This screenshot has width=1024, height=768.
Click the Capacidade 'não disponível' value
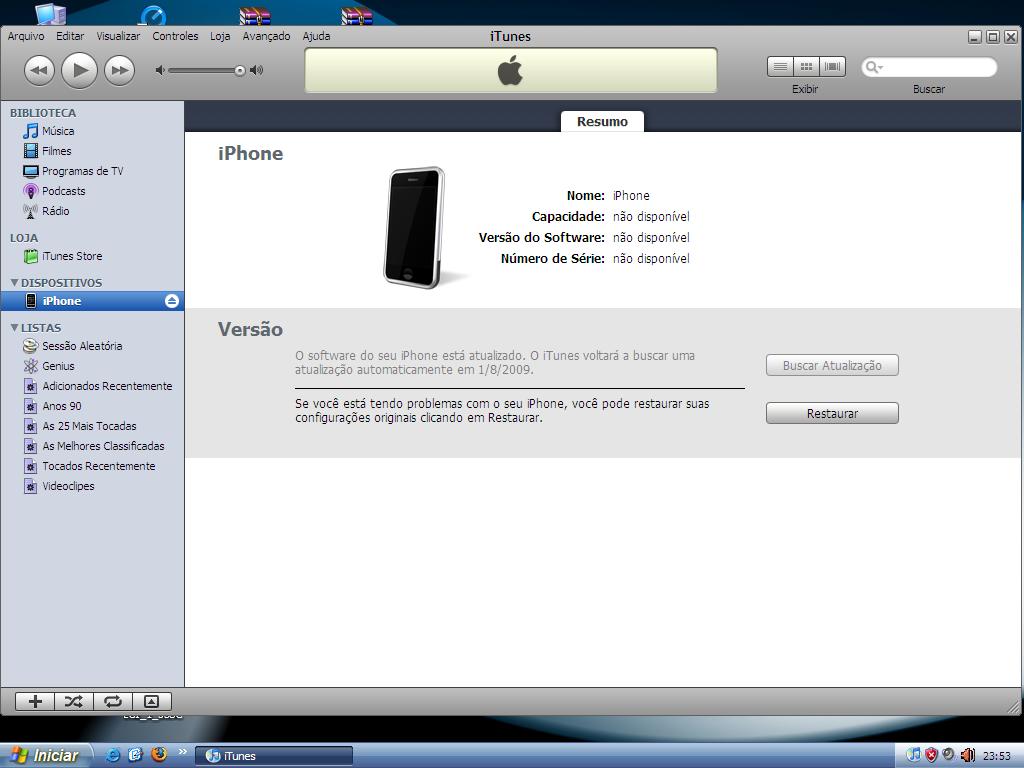[x=651, y=216]
